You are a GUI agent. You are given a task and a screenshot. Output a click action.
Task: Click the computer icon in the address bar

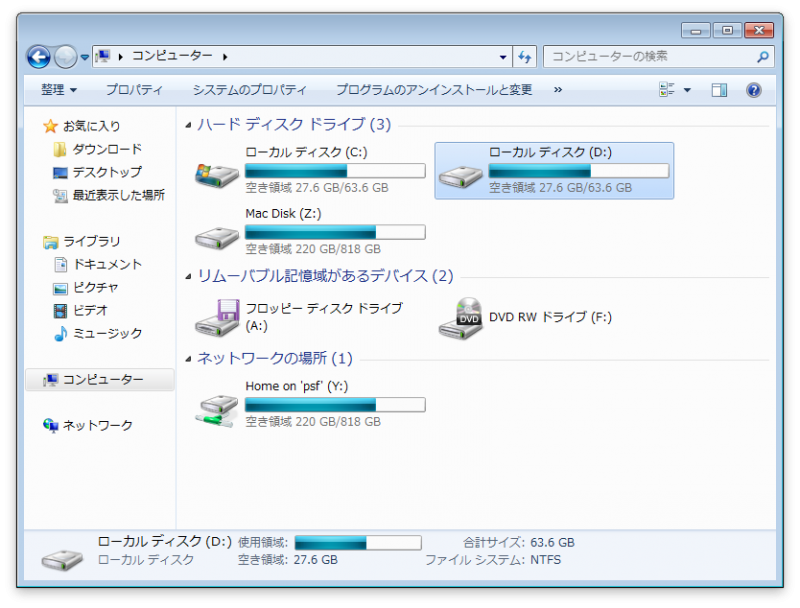[x=103, y=56]
